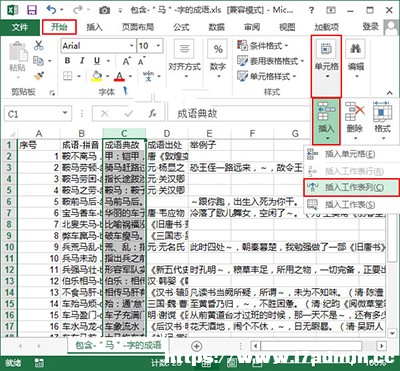Click the 单元格 cells group button
The image size is (400, 371).
pyautogui.click(x=326, y=66)
